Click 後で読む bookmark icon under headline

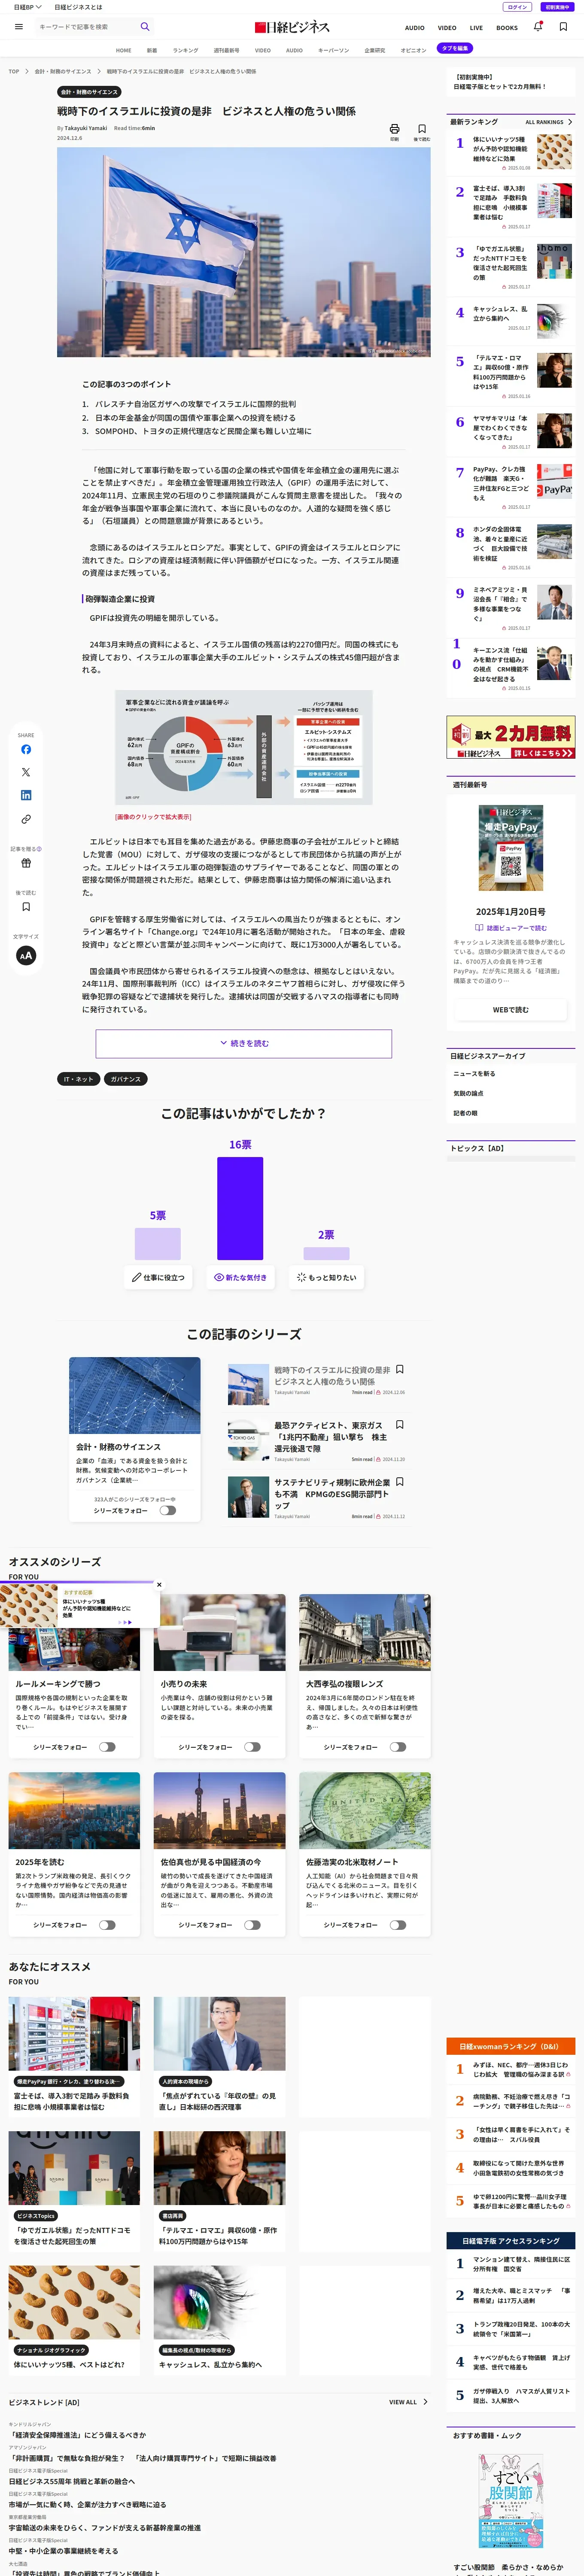click(422, 129)
